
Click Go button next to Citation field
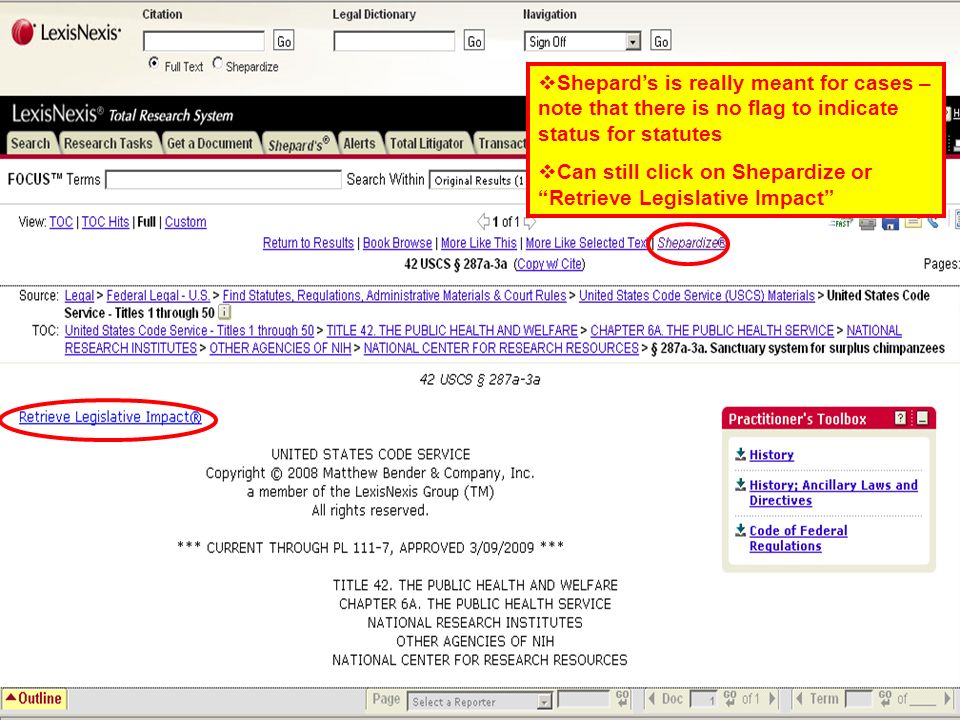coord(283,41)
